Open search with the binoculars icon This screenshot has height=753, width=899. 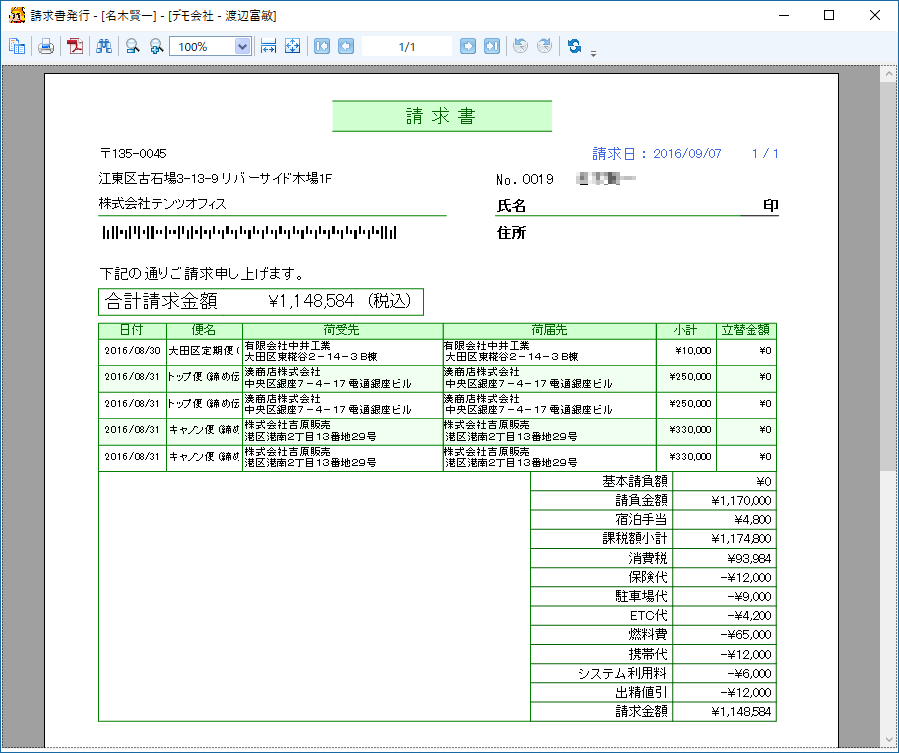click(104, 46)
